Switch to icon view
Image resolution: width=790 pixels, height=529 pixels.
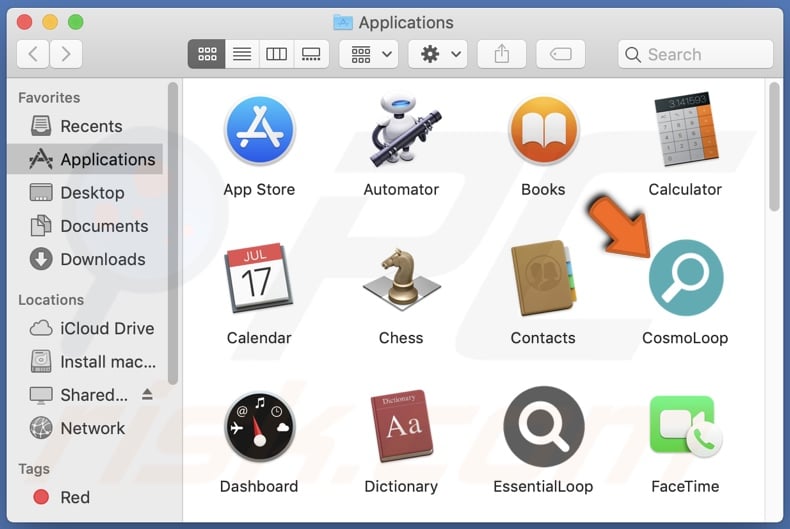pyautogui.click(x=207, y=54)
